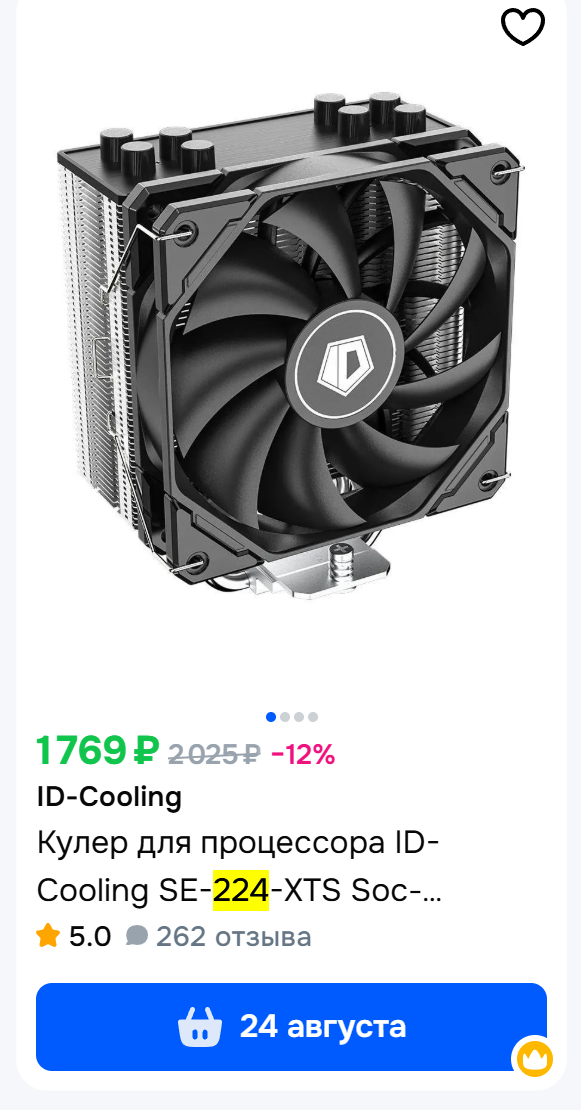Switch to the second image carousel dot
This screenshot has height=1110, width=581.
point(285,716)
